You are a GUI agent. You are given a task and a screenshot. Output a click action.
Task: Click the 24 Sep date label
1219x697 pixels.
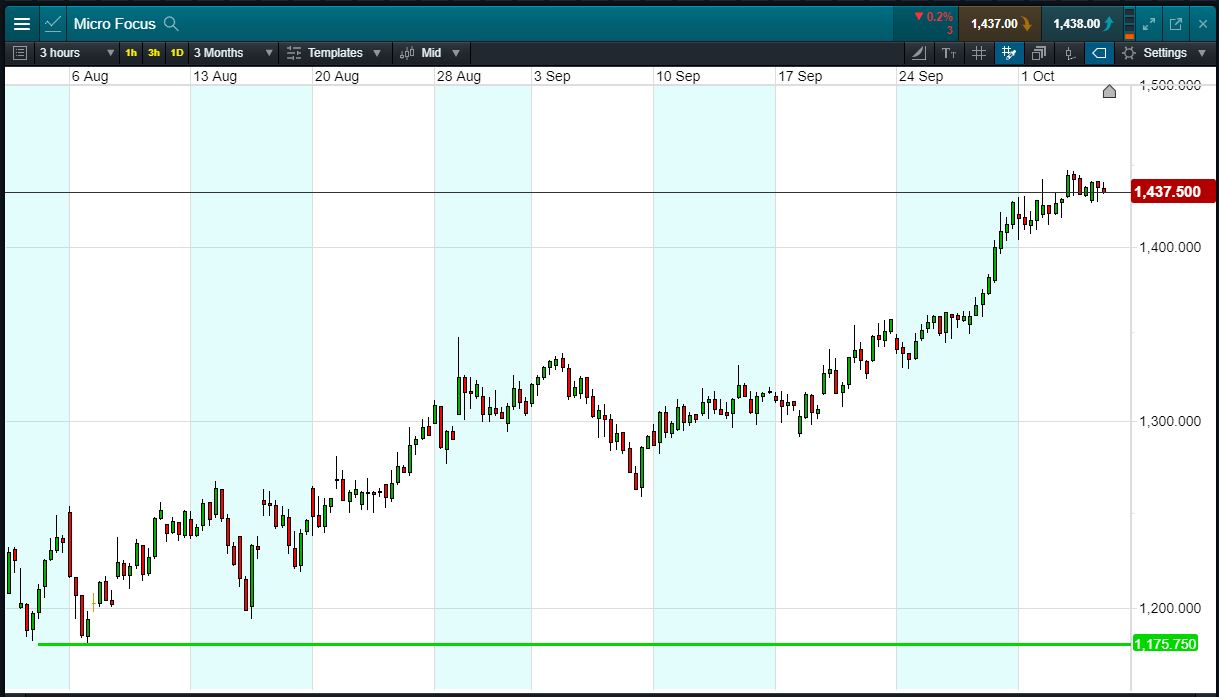coord(921,76)
